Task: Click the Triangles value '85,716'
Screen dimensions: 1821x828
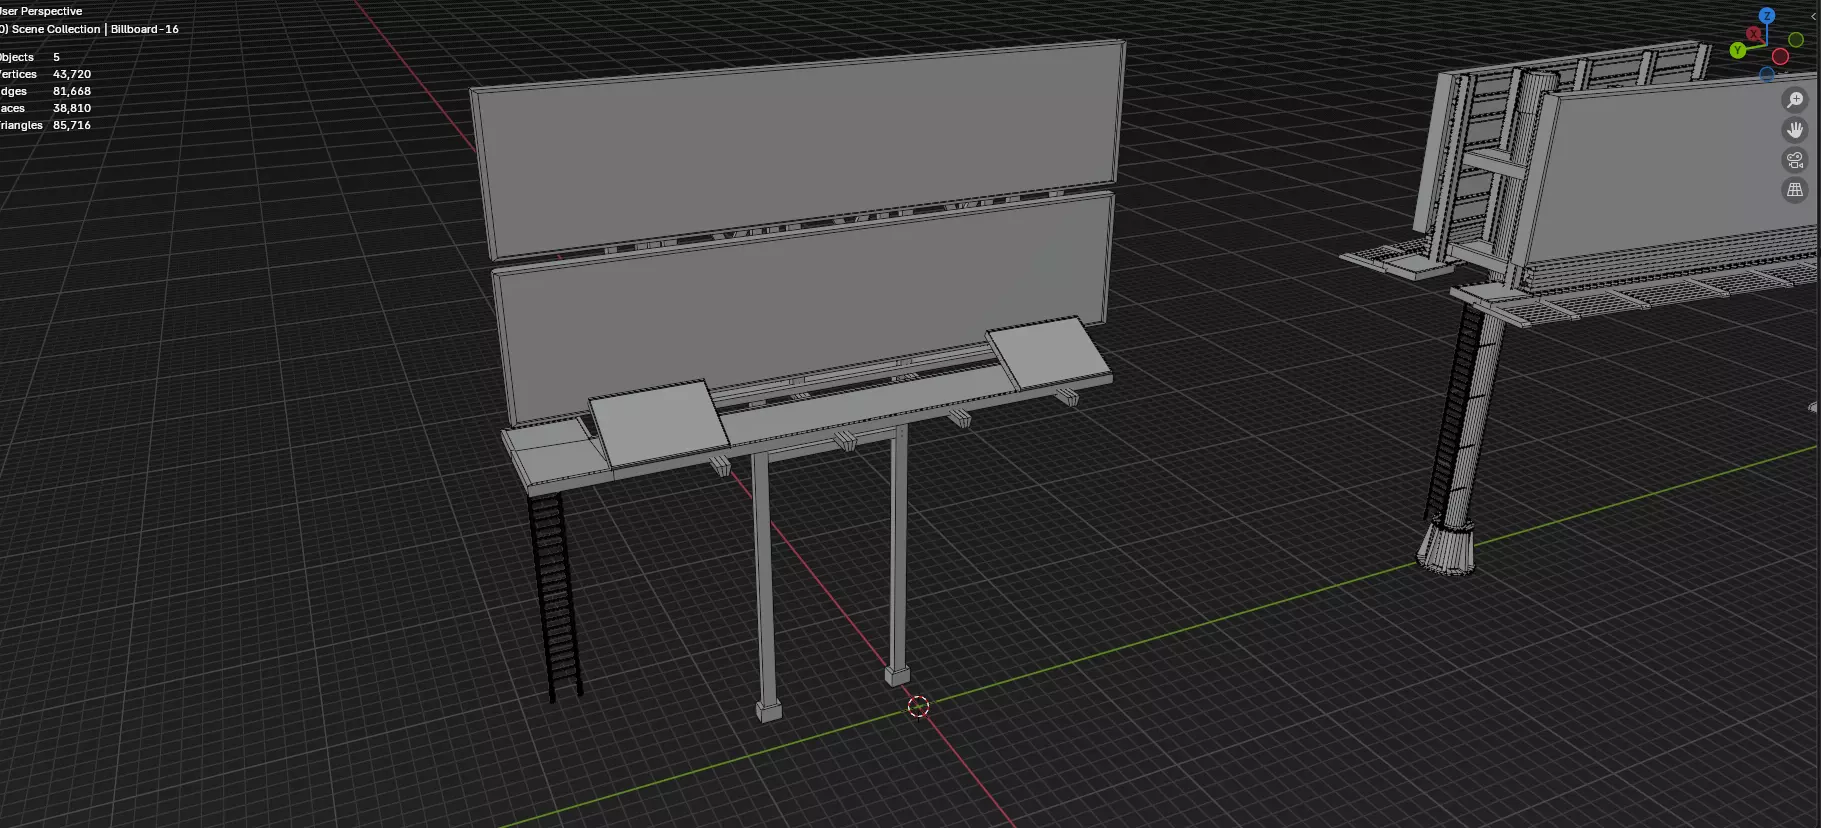Action: (x=72, y=125)
